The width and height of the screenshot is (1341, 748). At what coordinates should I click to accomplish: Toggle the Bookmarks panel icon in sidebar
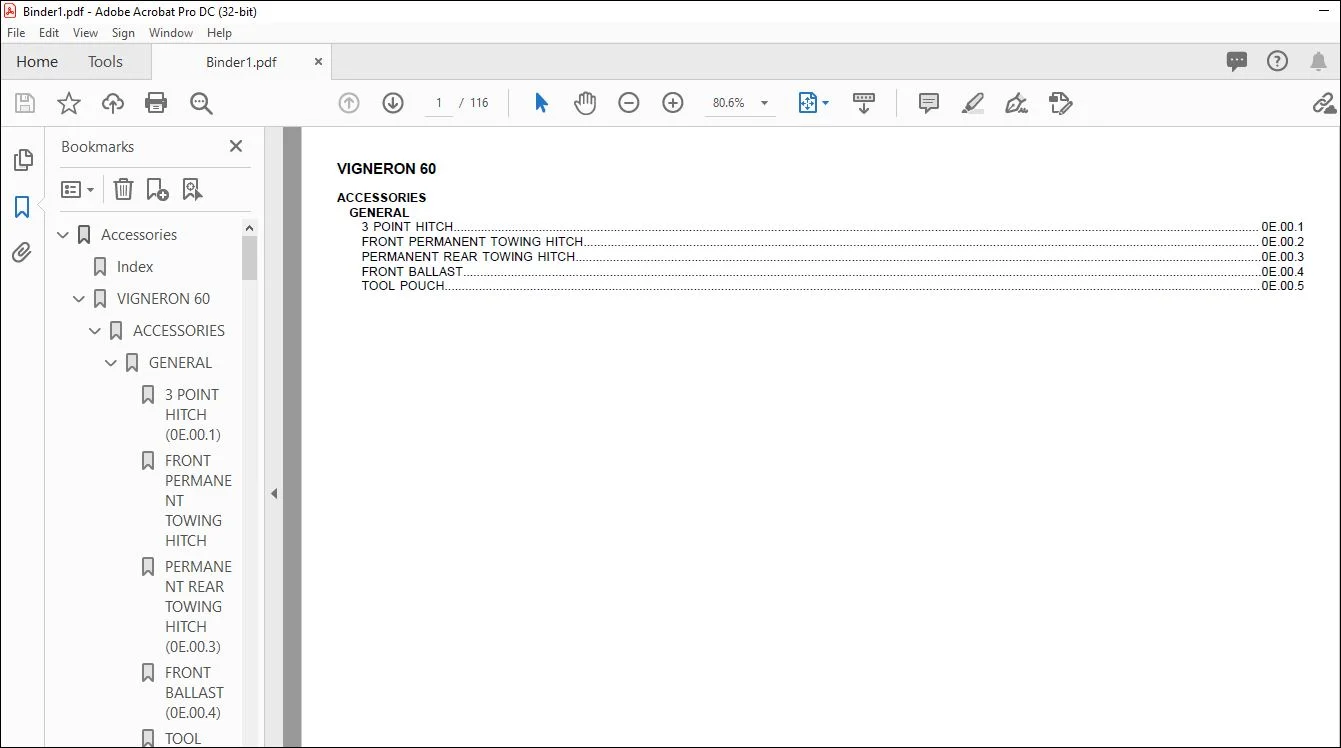click(x=22, y=207)
